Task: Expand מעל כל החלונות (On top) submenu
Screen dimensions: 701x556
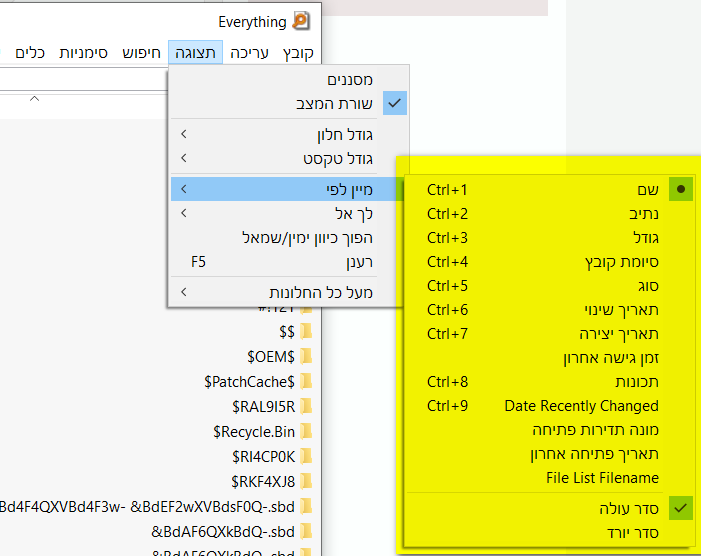Action: [x=289, y=292]
